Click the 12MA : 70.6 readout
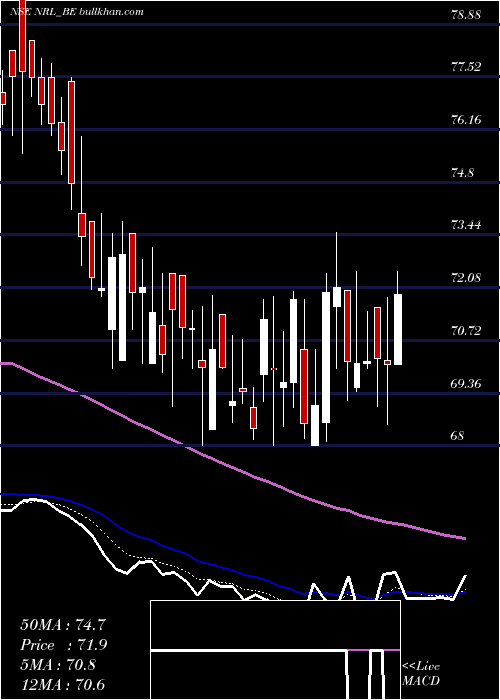Image resolution: width=500 pixels, height=700 pixels. pyautogui.click(x=63, y=684)
